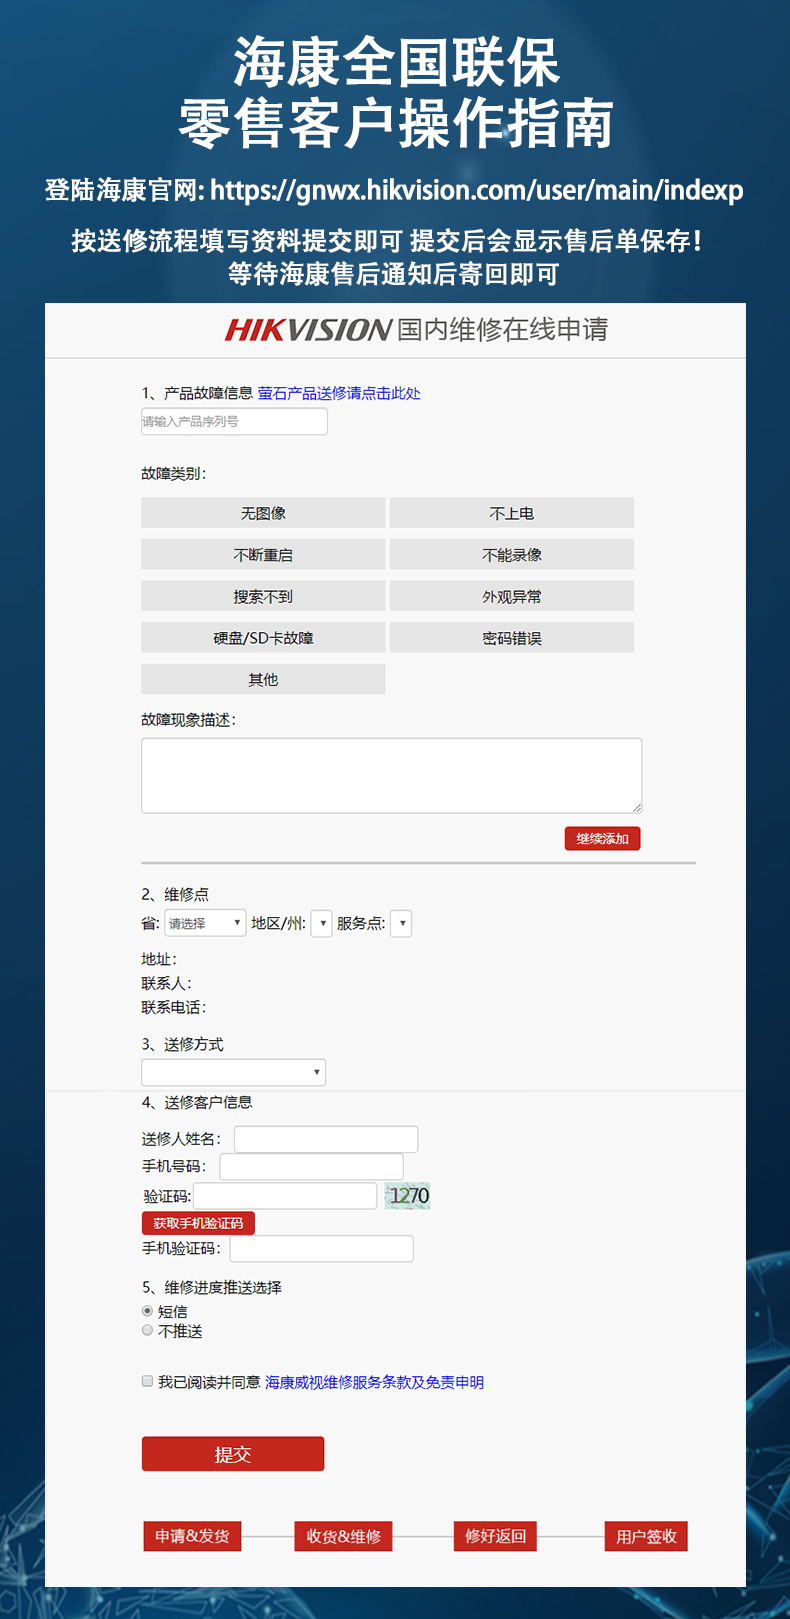790x1619 pixels.
Task: Click the red 提交 button
Action: point(233,1454)
